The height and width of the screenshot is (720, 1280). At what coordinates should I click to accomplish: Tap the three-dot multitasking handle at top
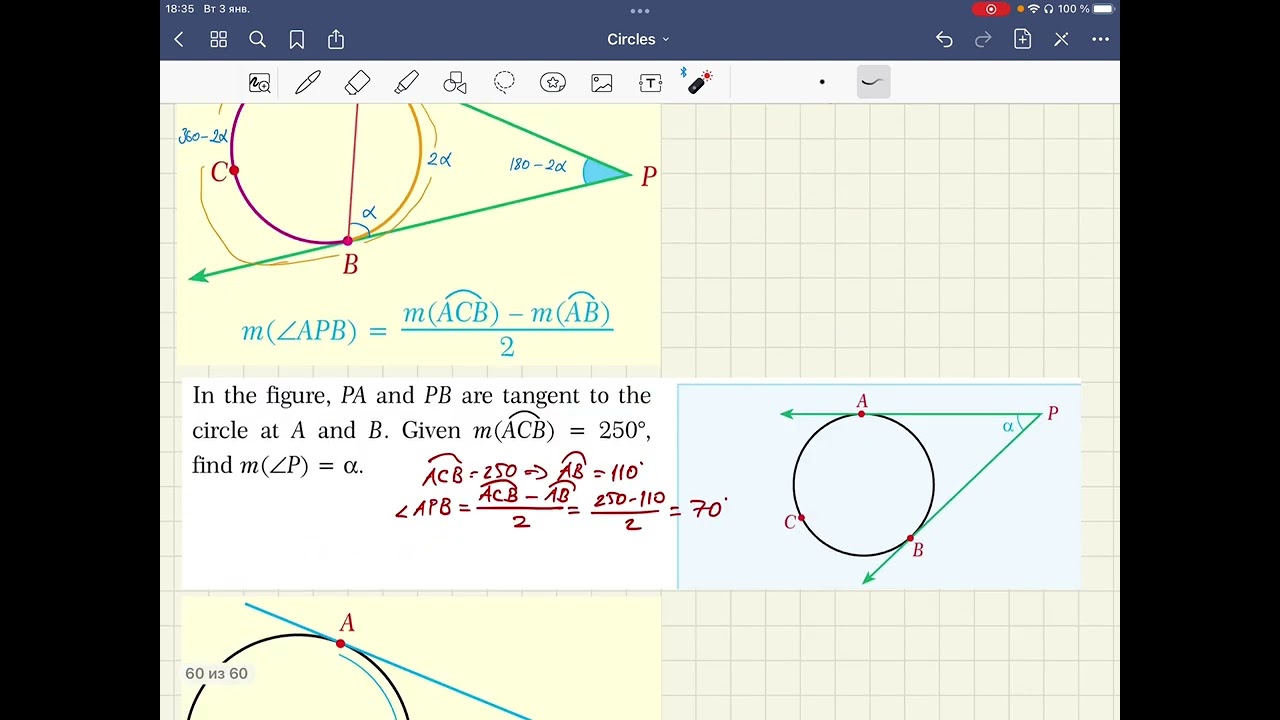pos(640,11)
